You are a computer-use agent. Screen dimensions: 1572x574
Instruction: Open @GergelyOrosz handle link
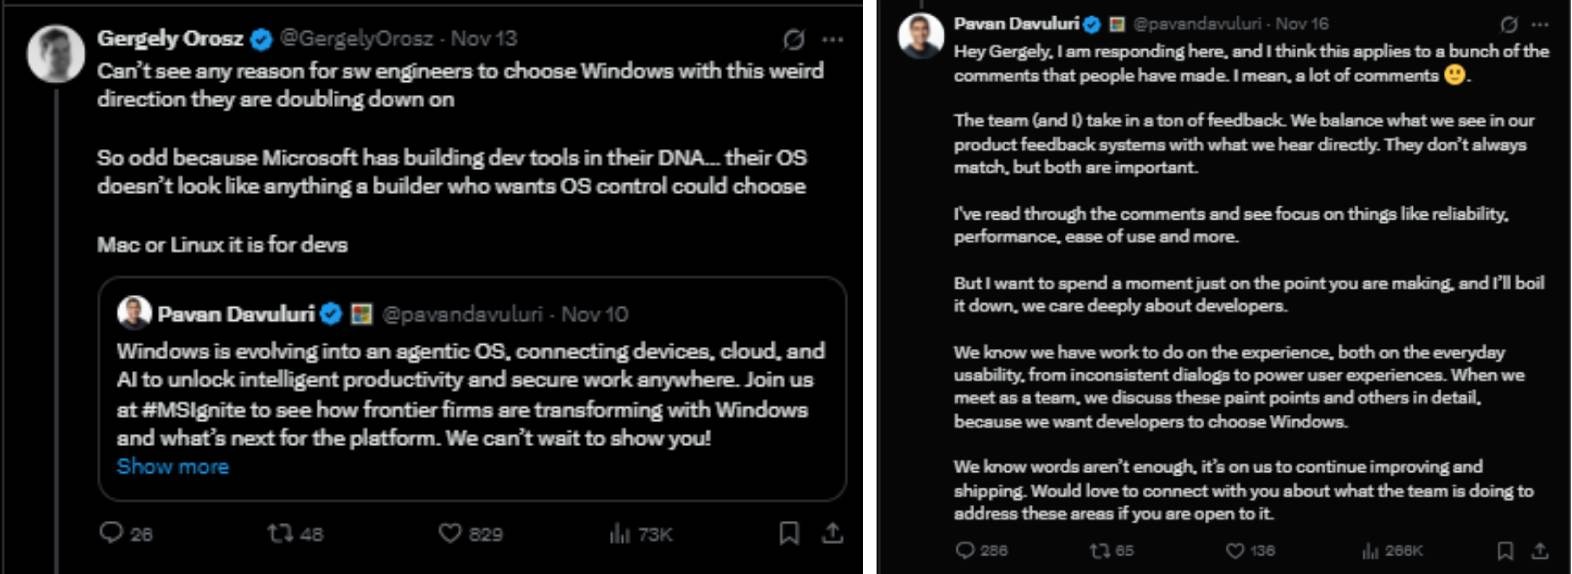pos(356,39)
